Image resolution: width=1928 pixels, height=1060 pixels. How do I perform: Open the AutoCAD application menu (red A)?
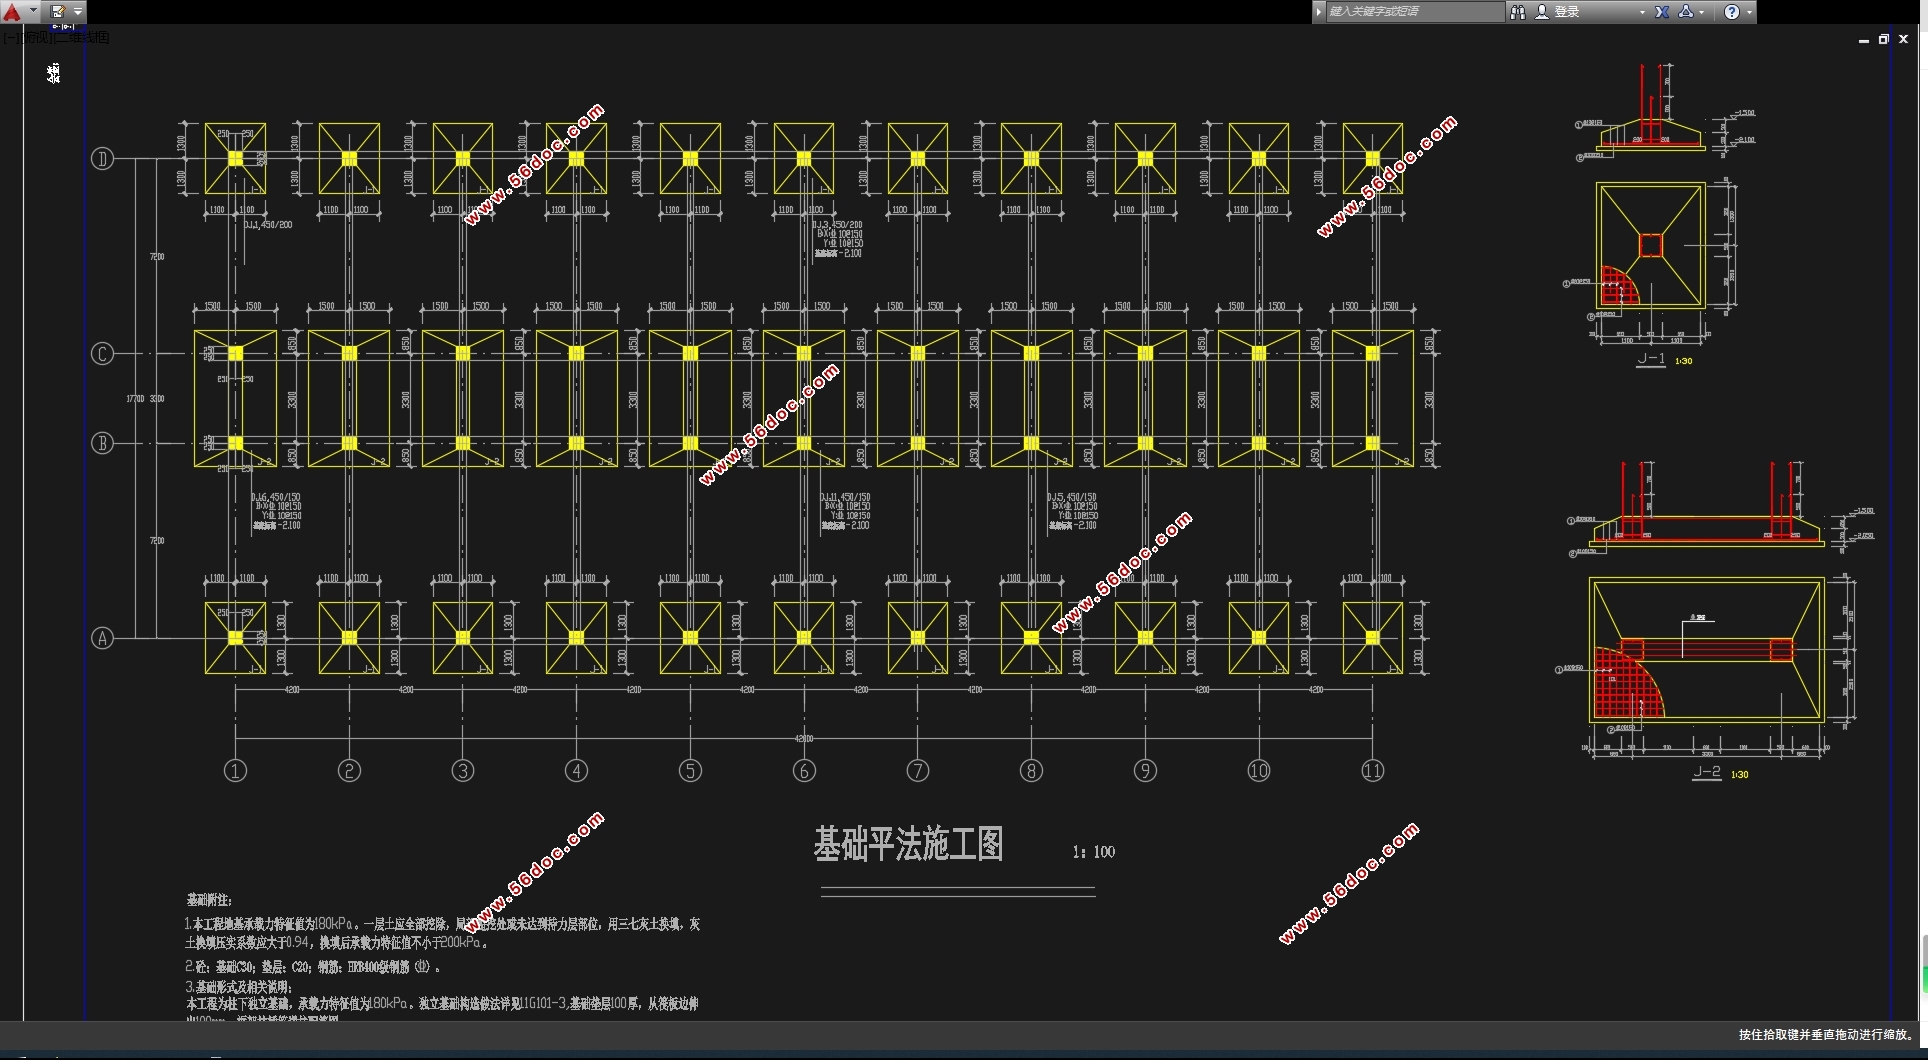[12, 12]
